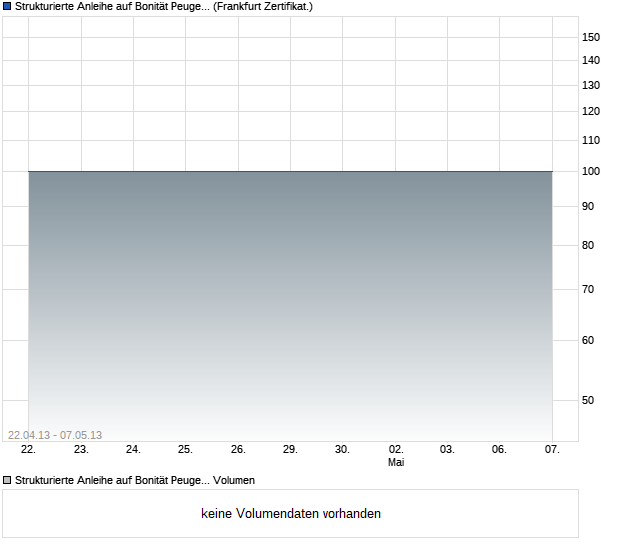Click the x-axis date label '06.'
Screen dimensions: 620x546
[x=499, y=450]
